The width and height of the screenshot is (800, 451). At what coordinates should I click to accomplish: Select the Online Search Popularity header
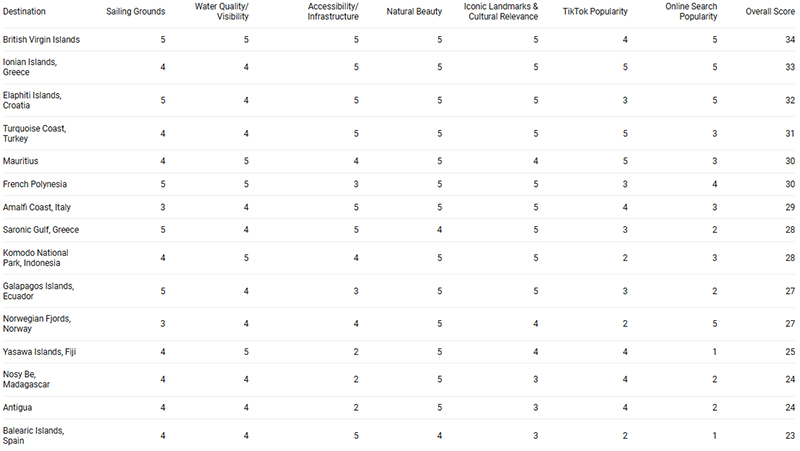tap(691, 11)
